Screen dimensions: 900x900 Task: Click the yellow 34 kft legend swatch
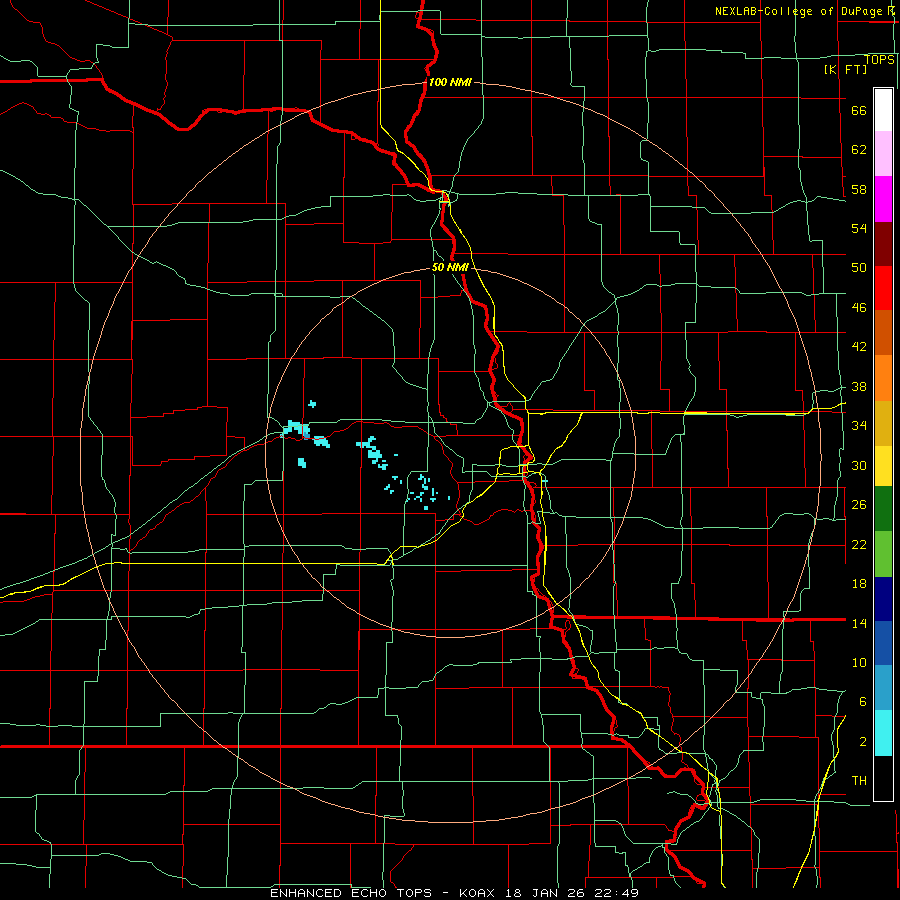(883, 466)
